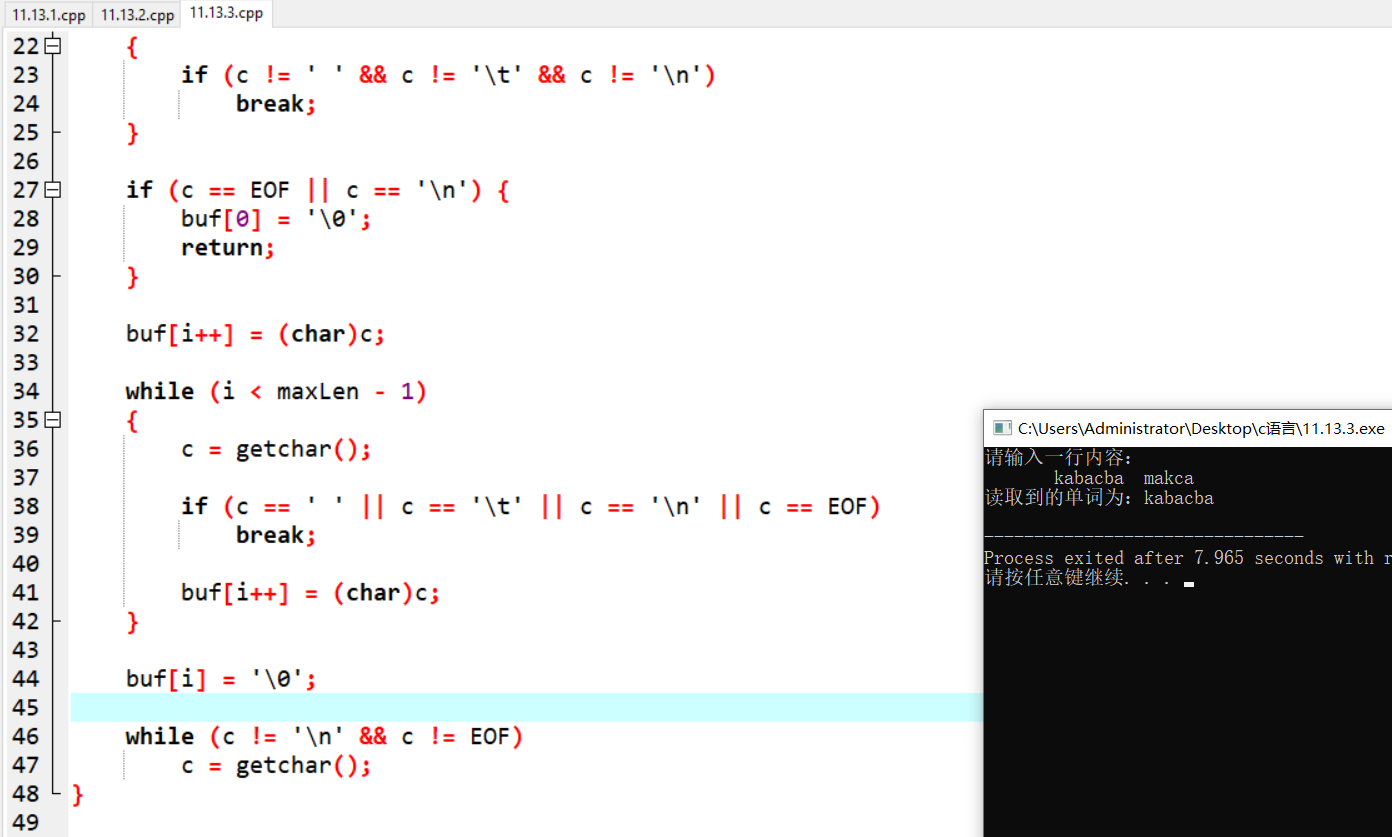Switch to the 11.13.1.cpp tab
The height and width of the screenshot is (837, 1392).
(47, 15)
